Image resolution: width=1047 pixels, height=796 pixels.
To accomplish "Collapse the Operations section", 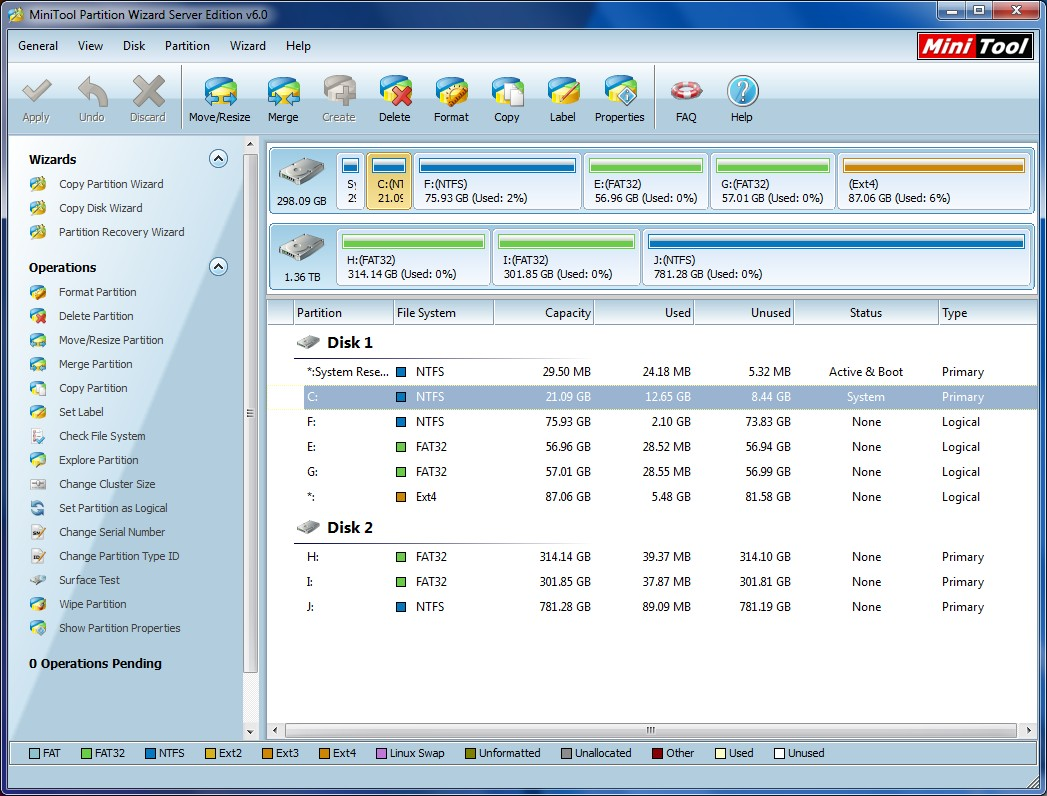I will pyautogui.click(x=218, y=266).
